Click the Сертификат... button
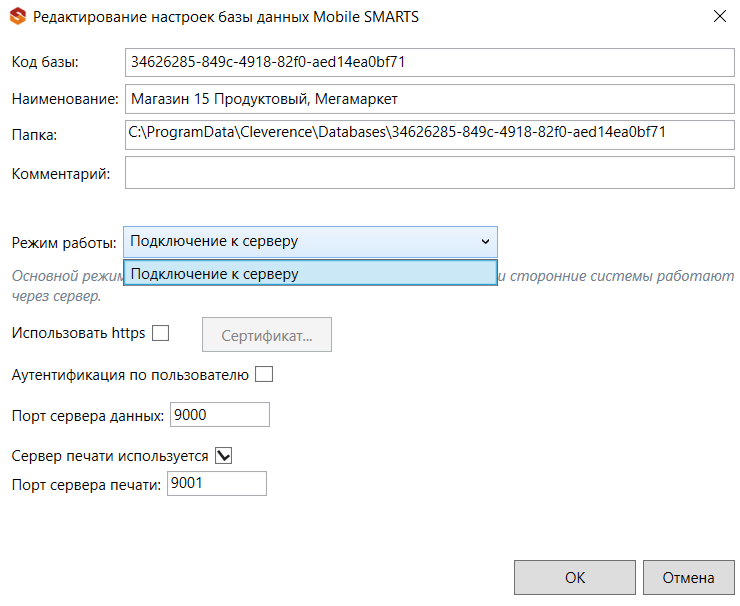The image size is (740, 606). [x=267, y=335]
